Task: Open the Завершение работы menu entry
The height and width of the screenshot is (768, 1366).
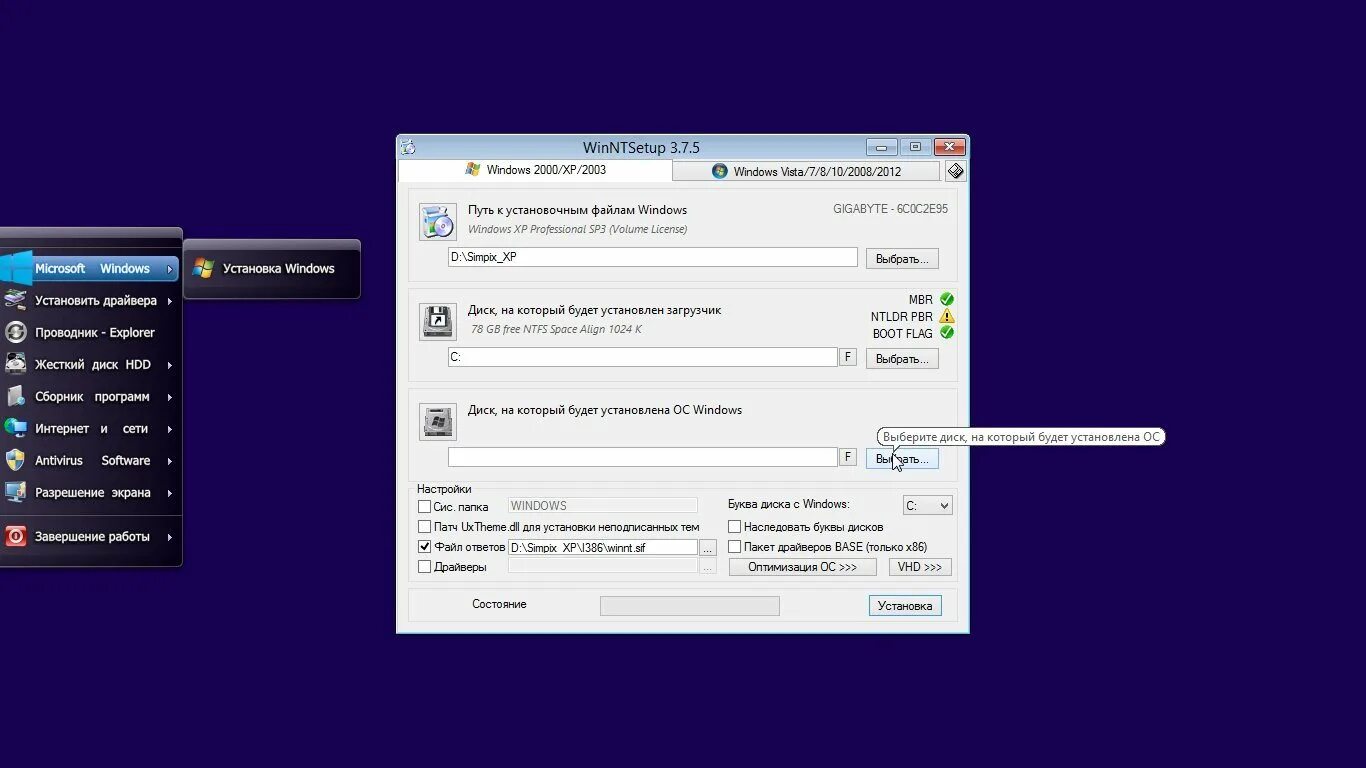Action: click(x=90, y=536)
